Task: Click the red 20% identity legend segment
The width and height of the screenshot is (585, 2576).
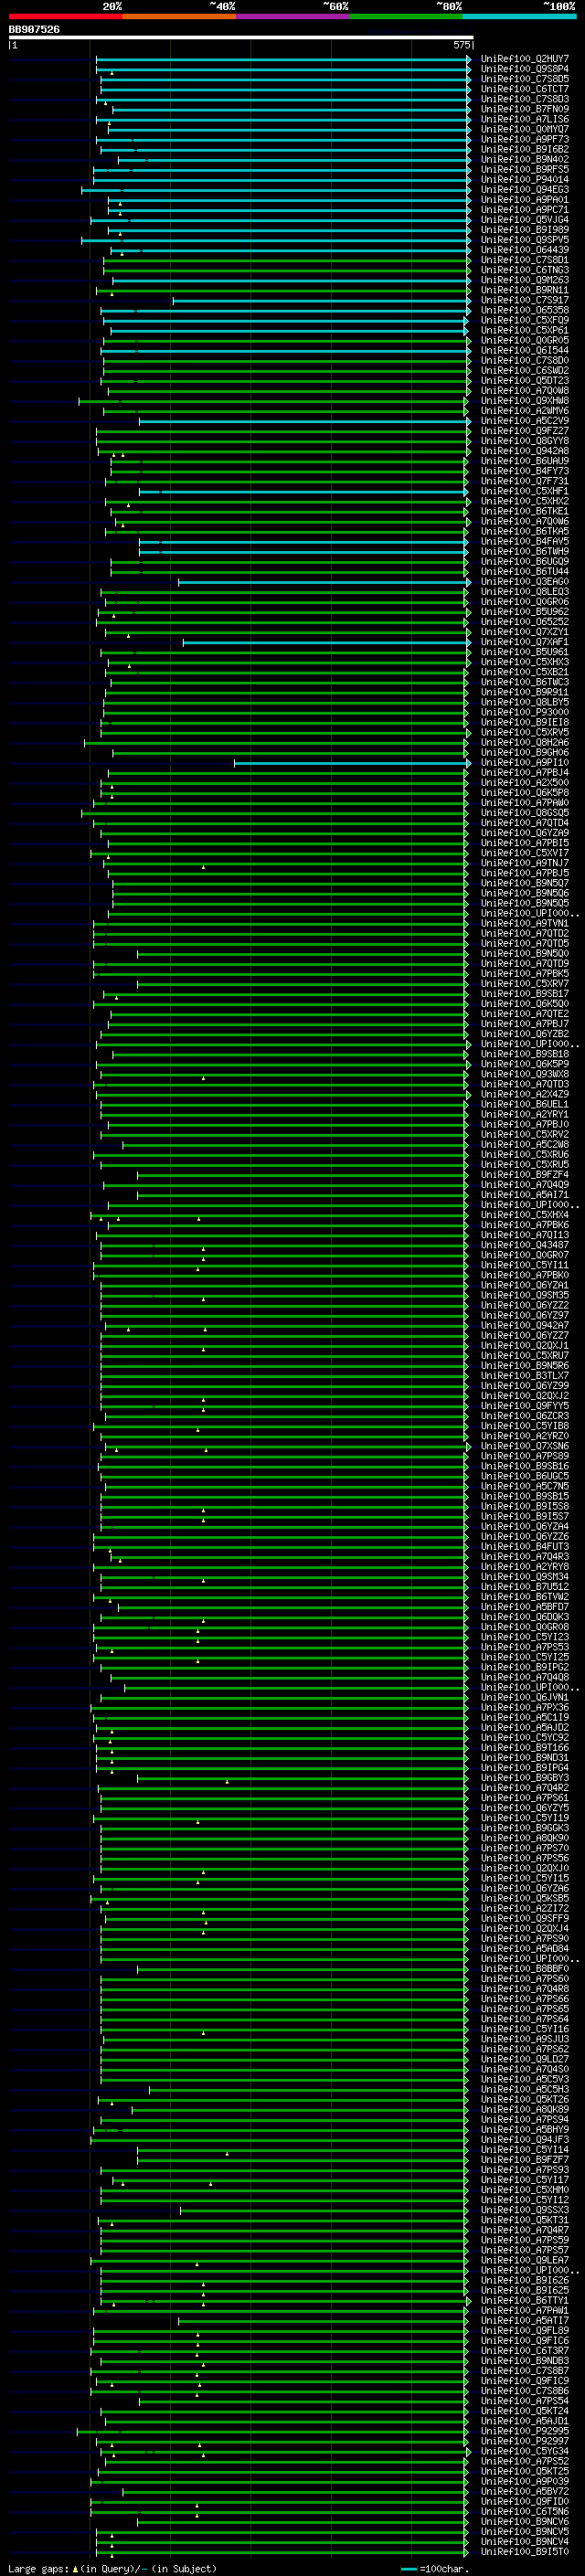Action: tap(65, 16)
